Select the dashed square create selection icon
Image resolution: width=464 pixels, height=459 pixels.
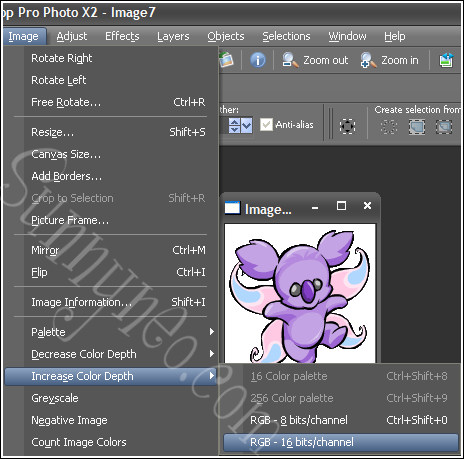point(389,127)
